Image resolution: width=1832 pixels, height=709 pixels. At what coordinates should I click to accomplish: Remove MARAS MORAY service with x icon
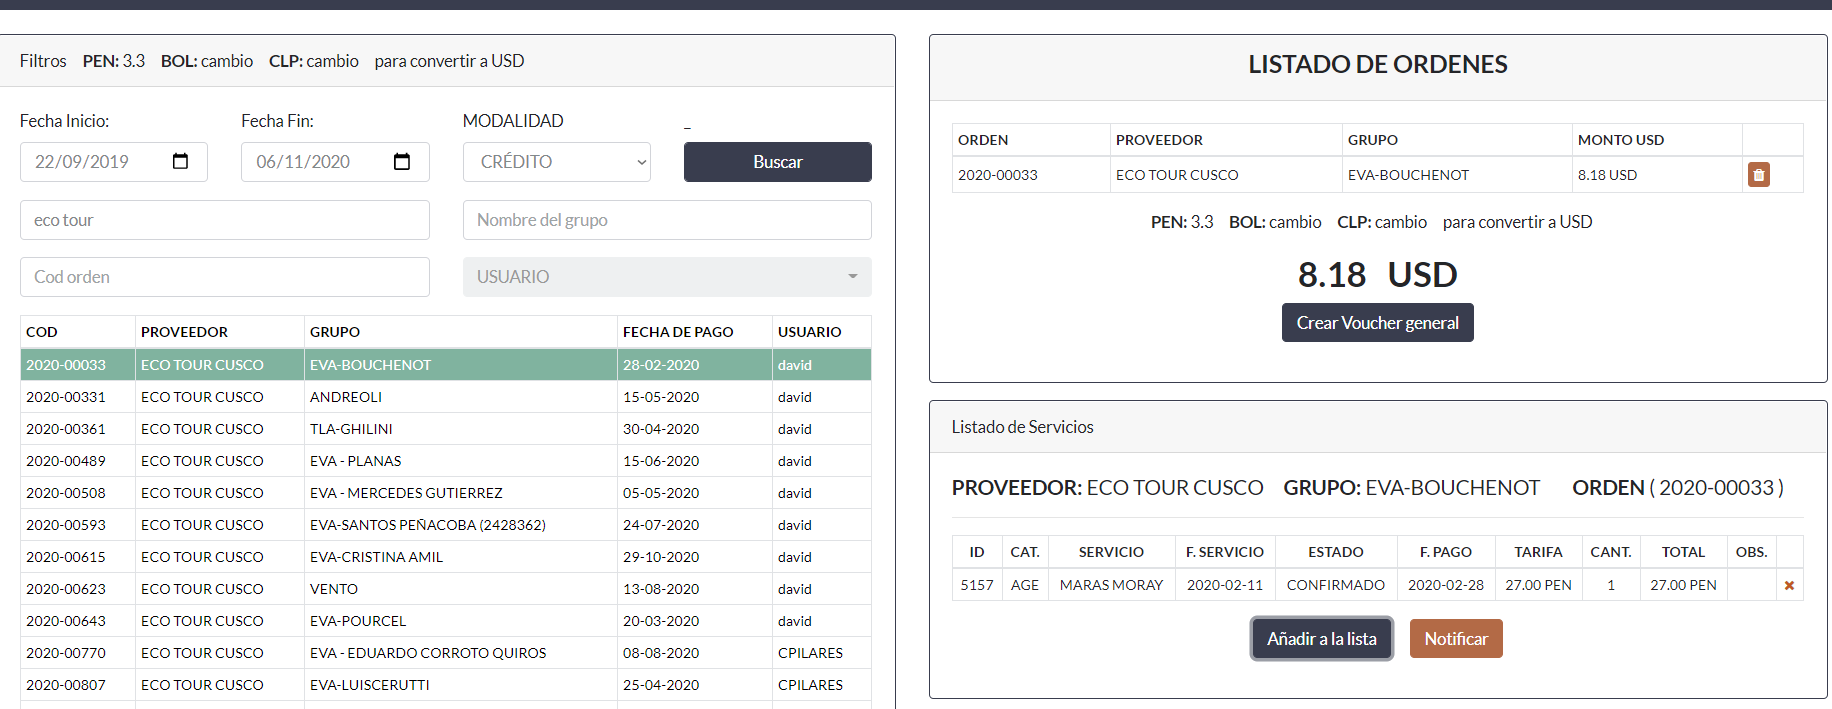(x=1789, y=586)
